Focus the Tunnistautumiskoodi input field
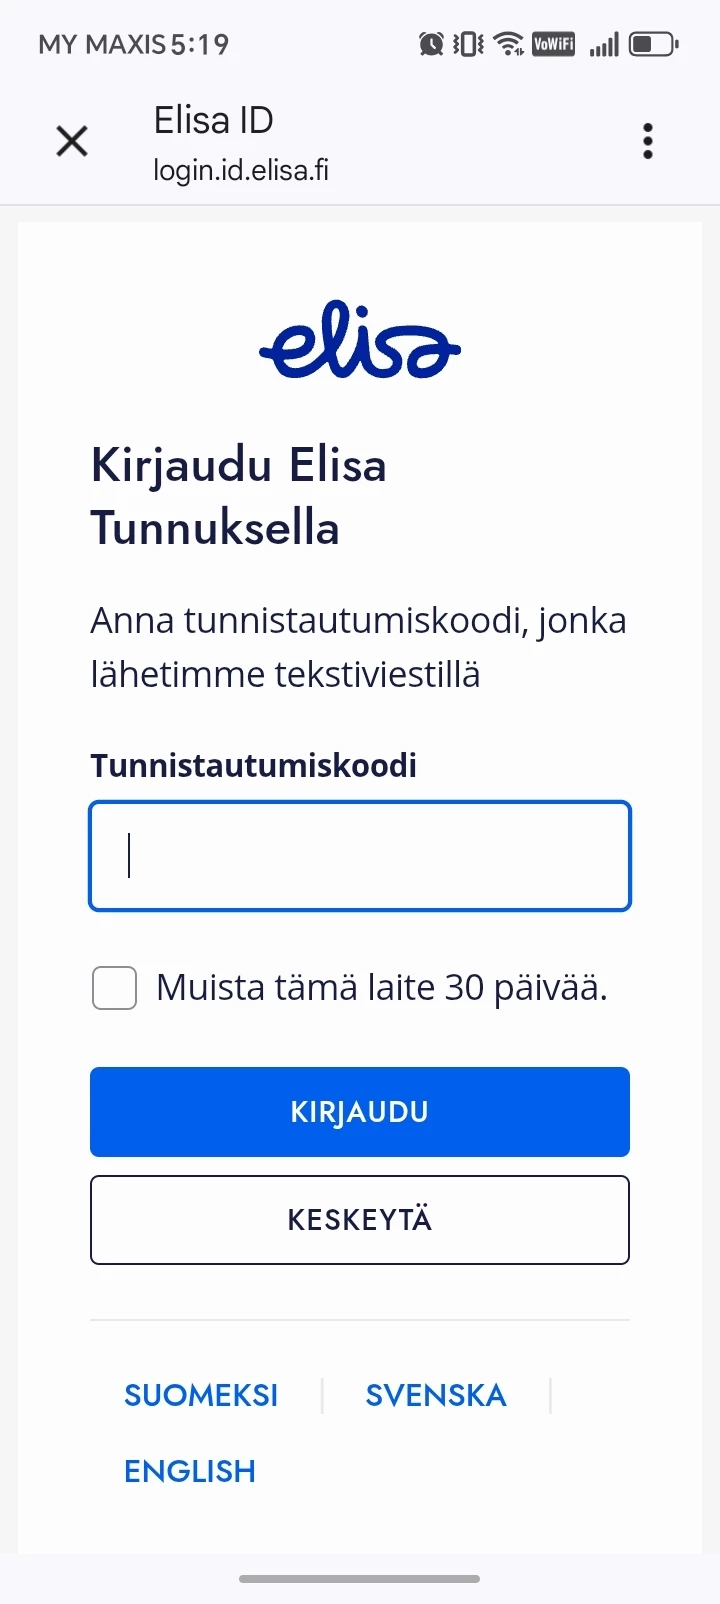 coord(360,856)
